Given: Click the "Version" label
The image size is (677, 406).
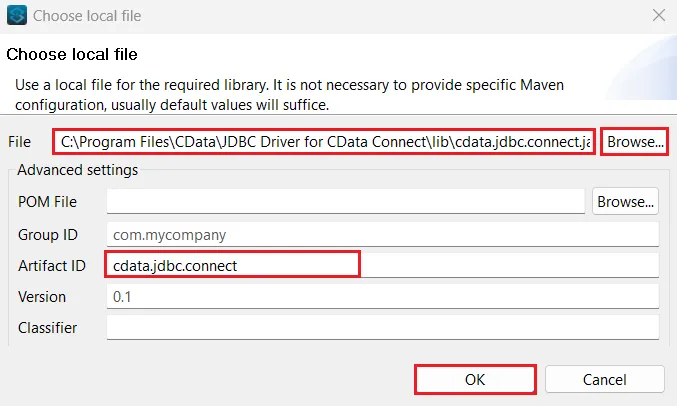Looking at the screenshot, I should (42, 297).
